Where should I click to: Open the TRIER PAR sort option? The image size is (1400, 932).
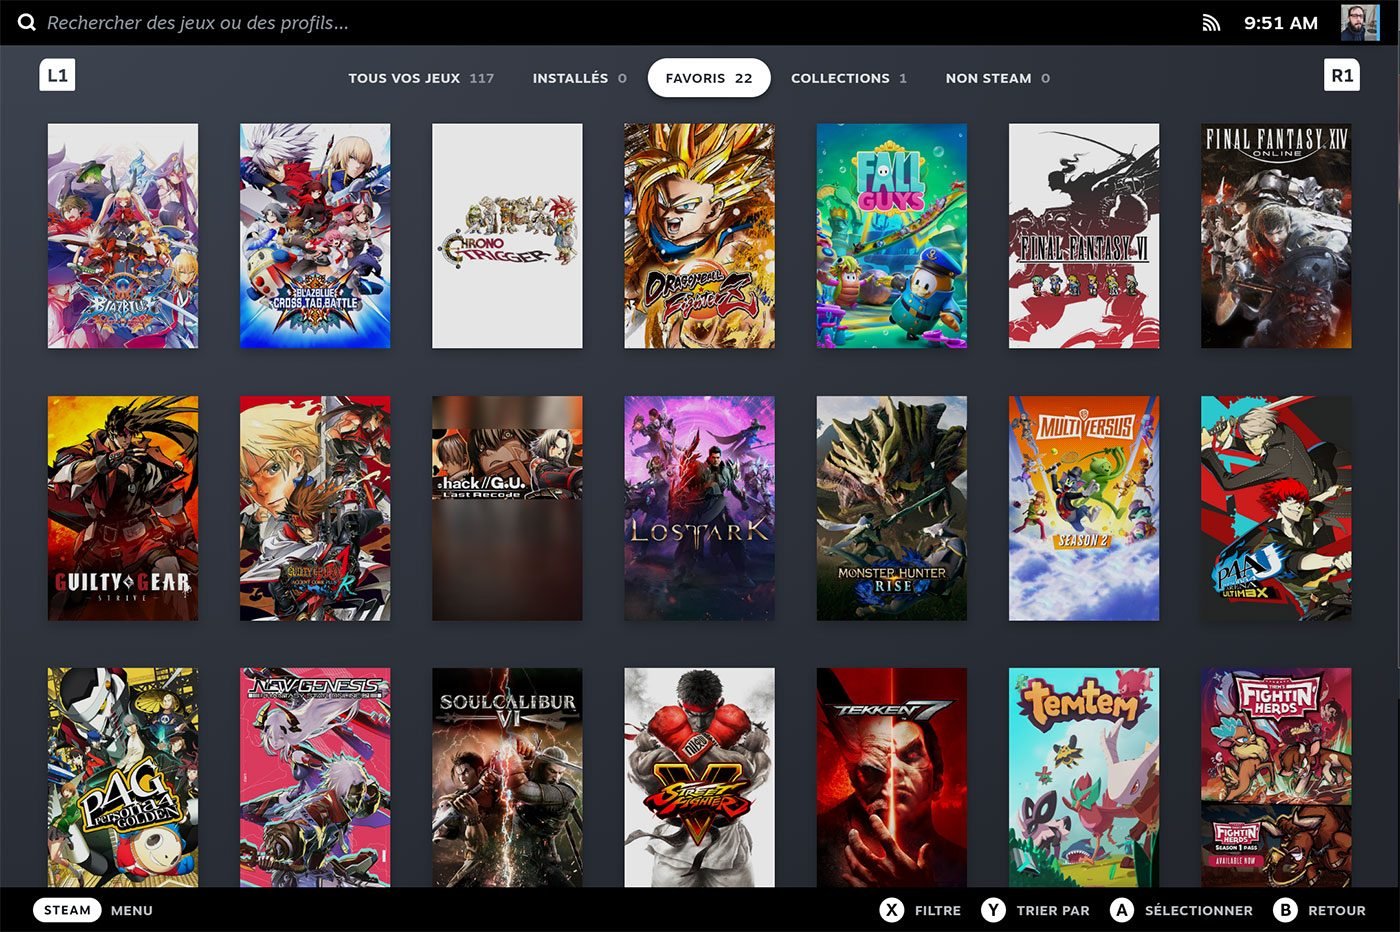pyautogui.click(x=1053, y=910)
